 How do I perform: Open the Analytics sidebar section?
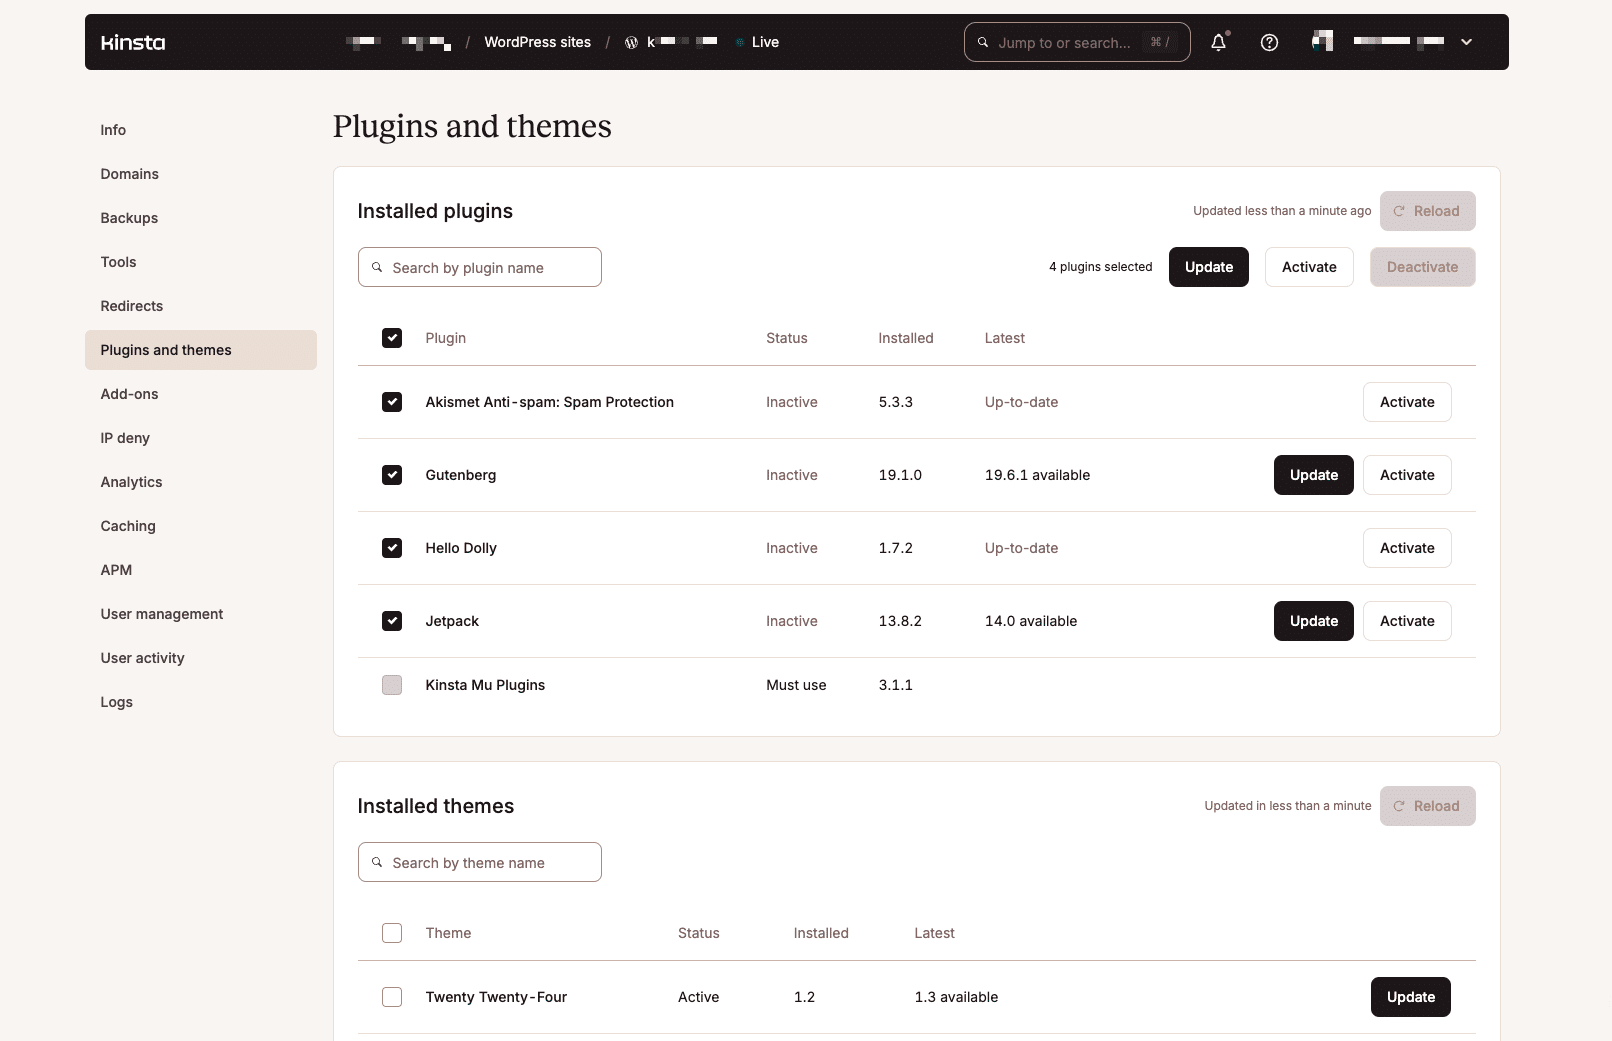click(131, 482)
